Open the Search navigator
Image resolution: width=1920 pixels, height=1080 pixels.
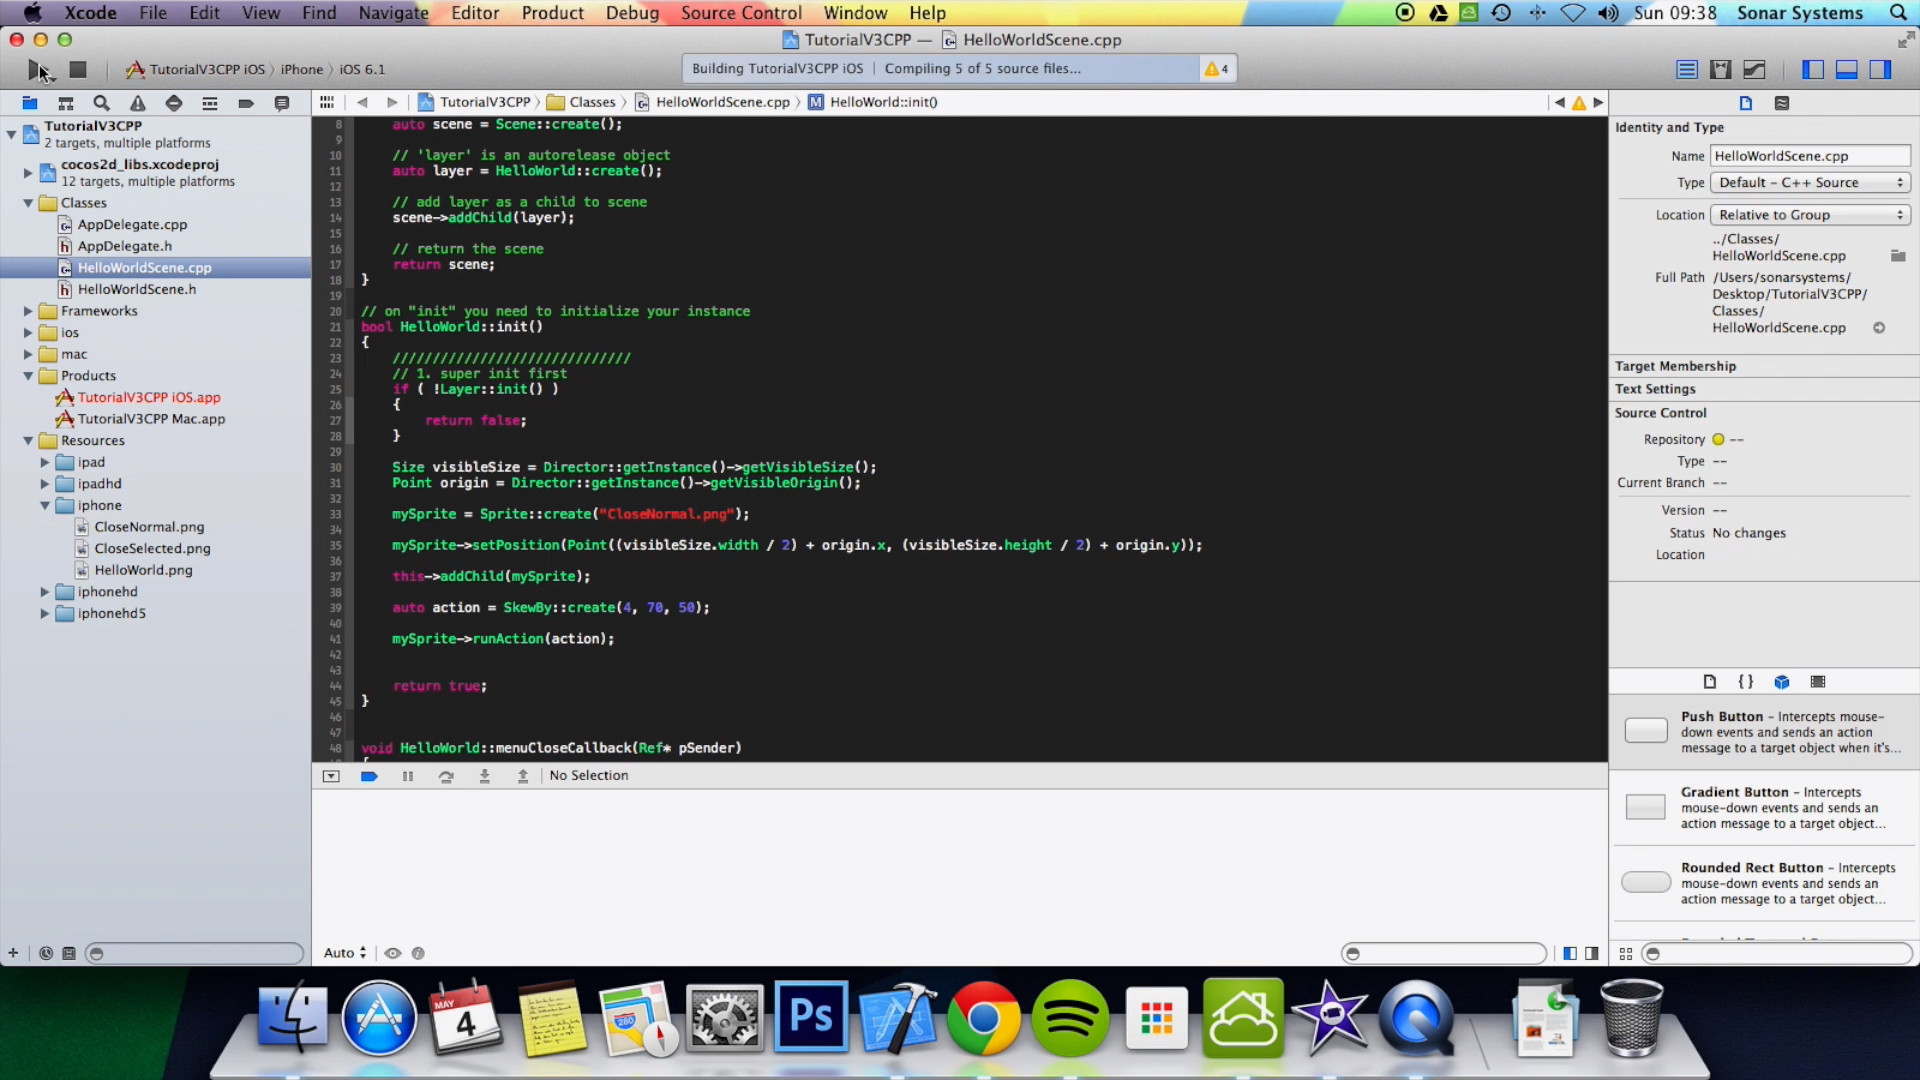click(x=101, y=102)
